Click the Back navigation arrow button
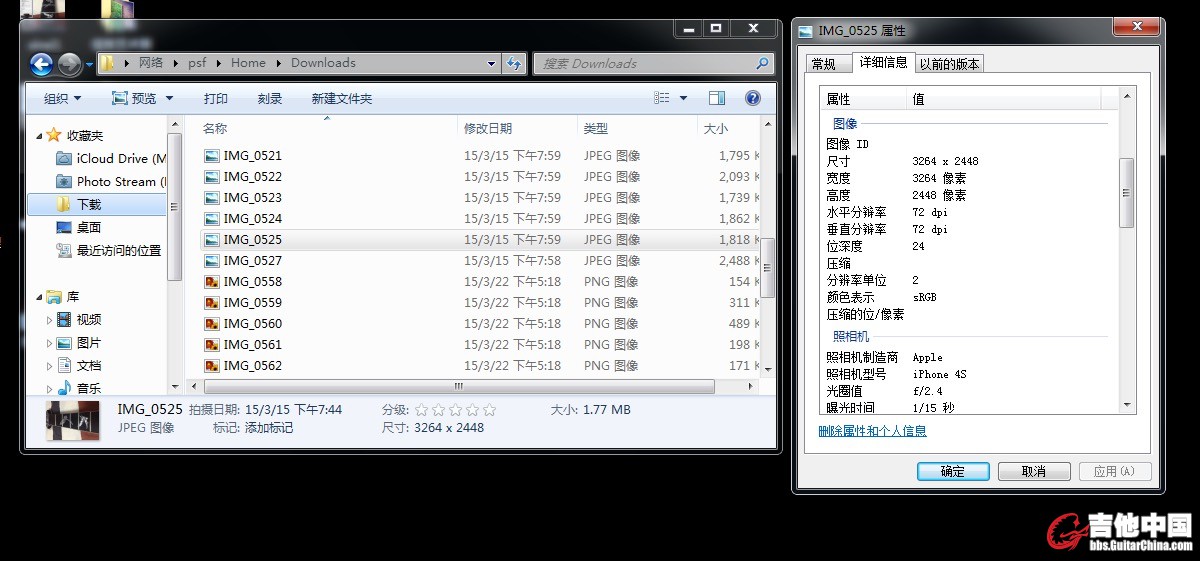 coord(41,65)
